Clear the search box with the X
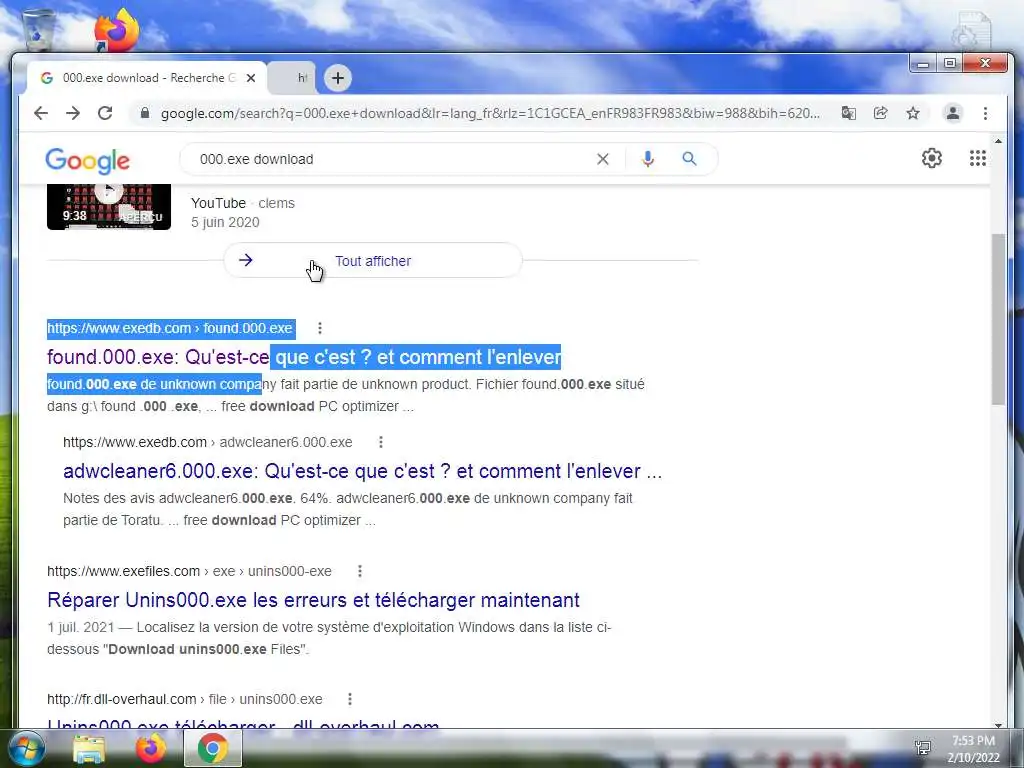The image size is (1024, 768). [x=603, y=159]
